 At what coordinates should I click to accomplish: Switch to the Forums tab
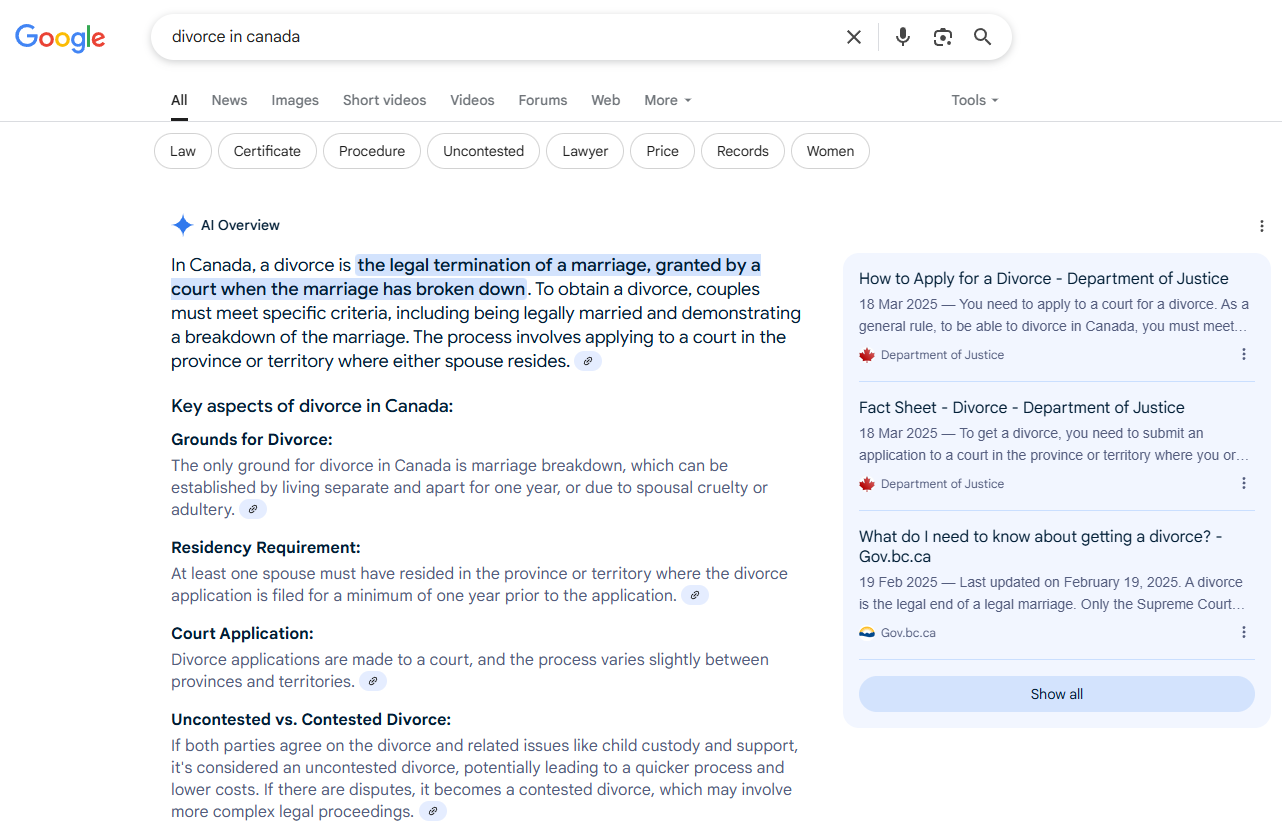tap(543, 100)
